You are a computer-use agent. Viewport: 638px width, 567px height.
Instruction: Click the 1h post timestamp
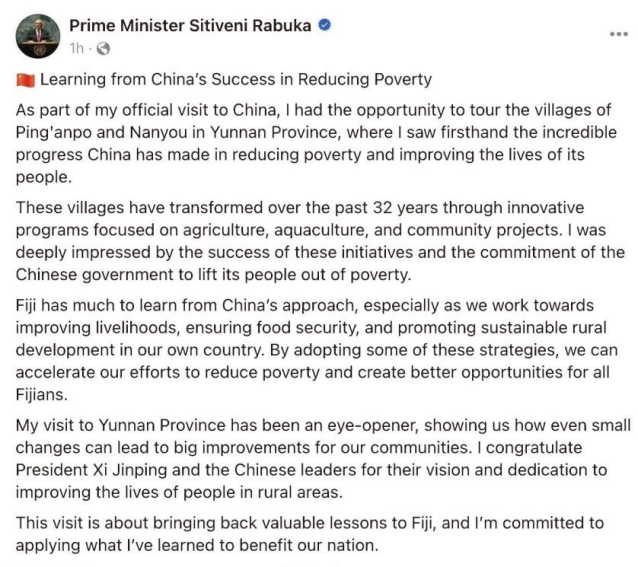pyautogui.click(x=76, y=48)
